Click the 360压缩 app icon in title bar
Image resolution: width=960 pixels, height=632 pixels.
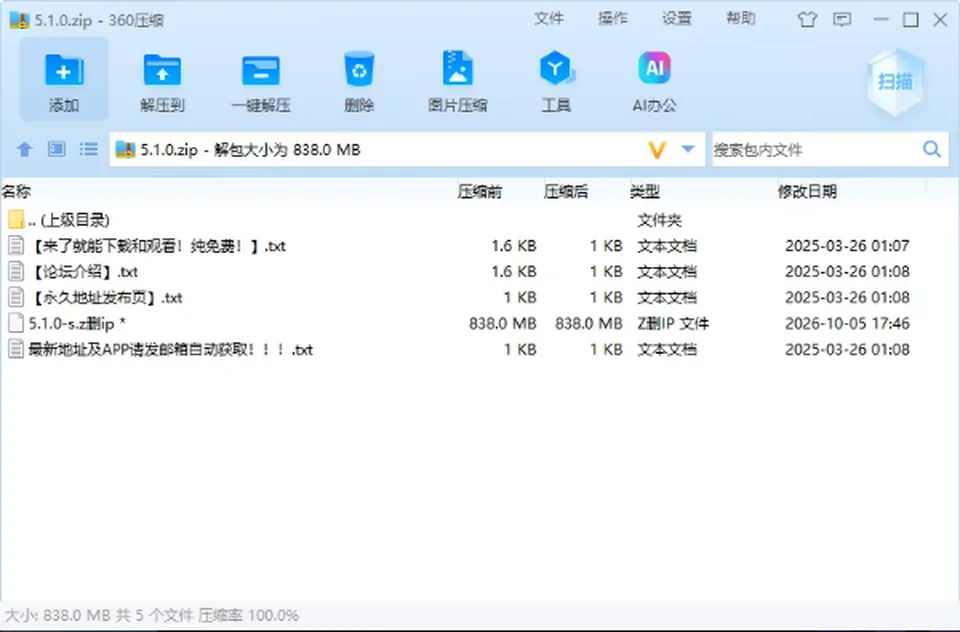pos(19,20)
